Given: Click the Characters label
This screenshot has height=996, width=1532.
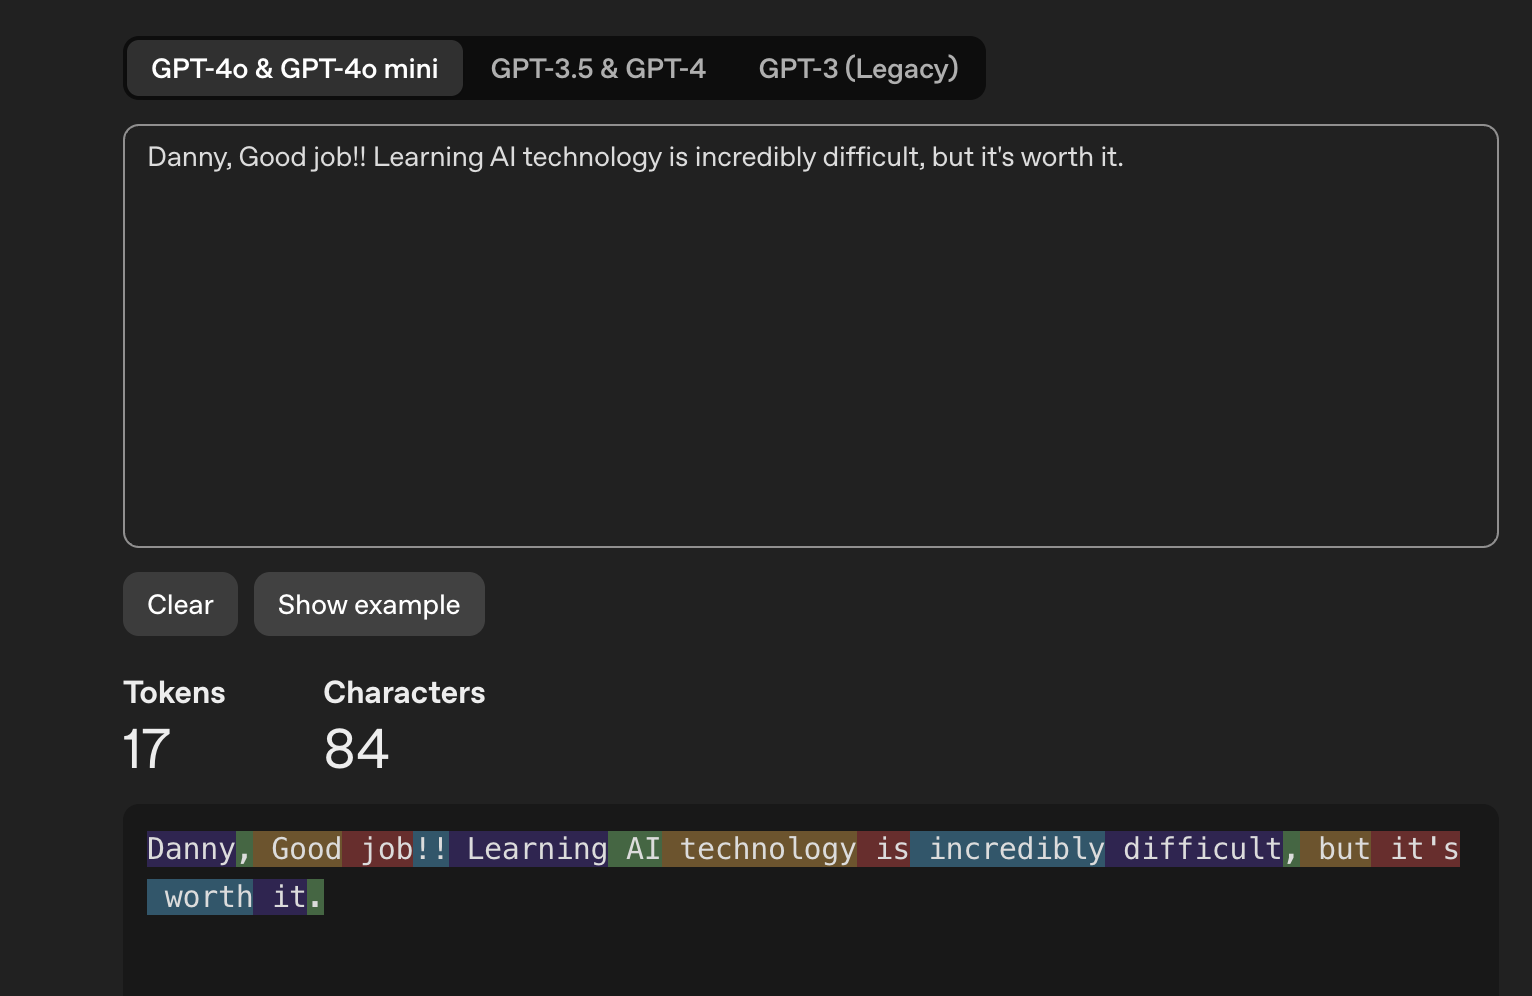Looking at the screenshot, I should [404, 692].
